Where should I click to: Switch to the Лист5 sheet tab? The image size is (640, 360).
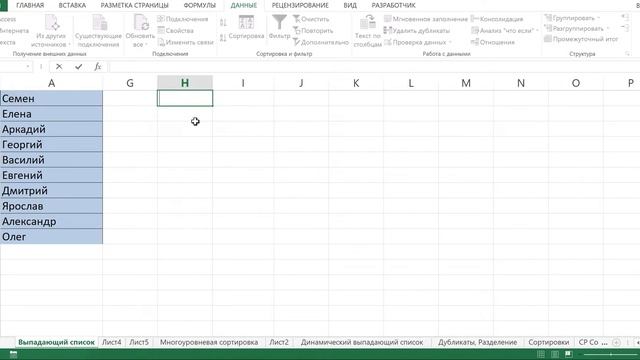(x=139, y=342)
